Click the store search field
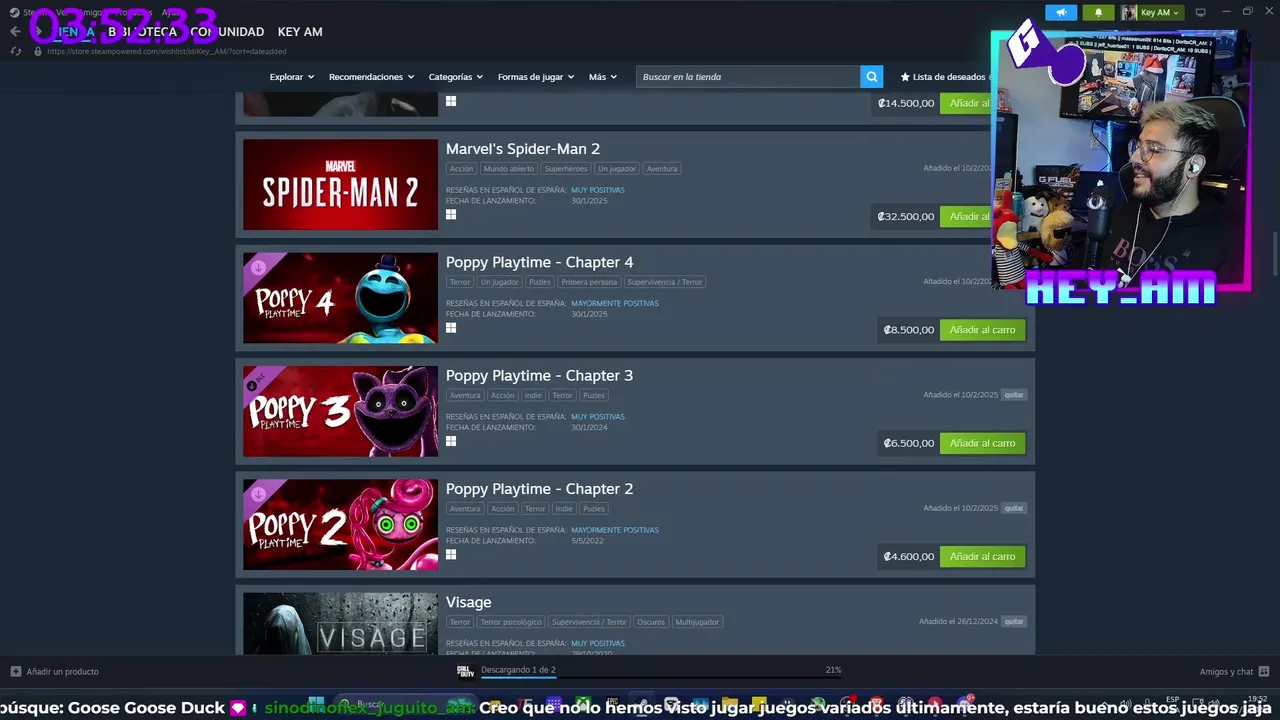 tap(748, 77)
